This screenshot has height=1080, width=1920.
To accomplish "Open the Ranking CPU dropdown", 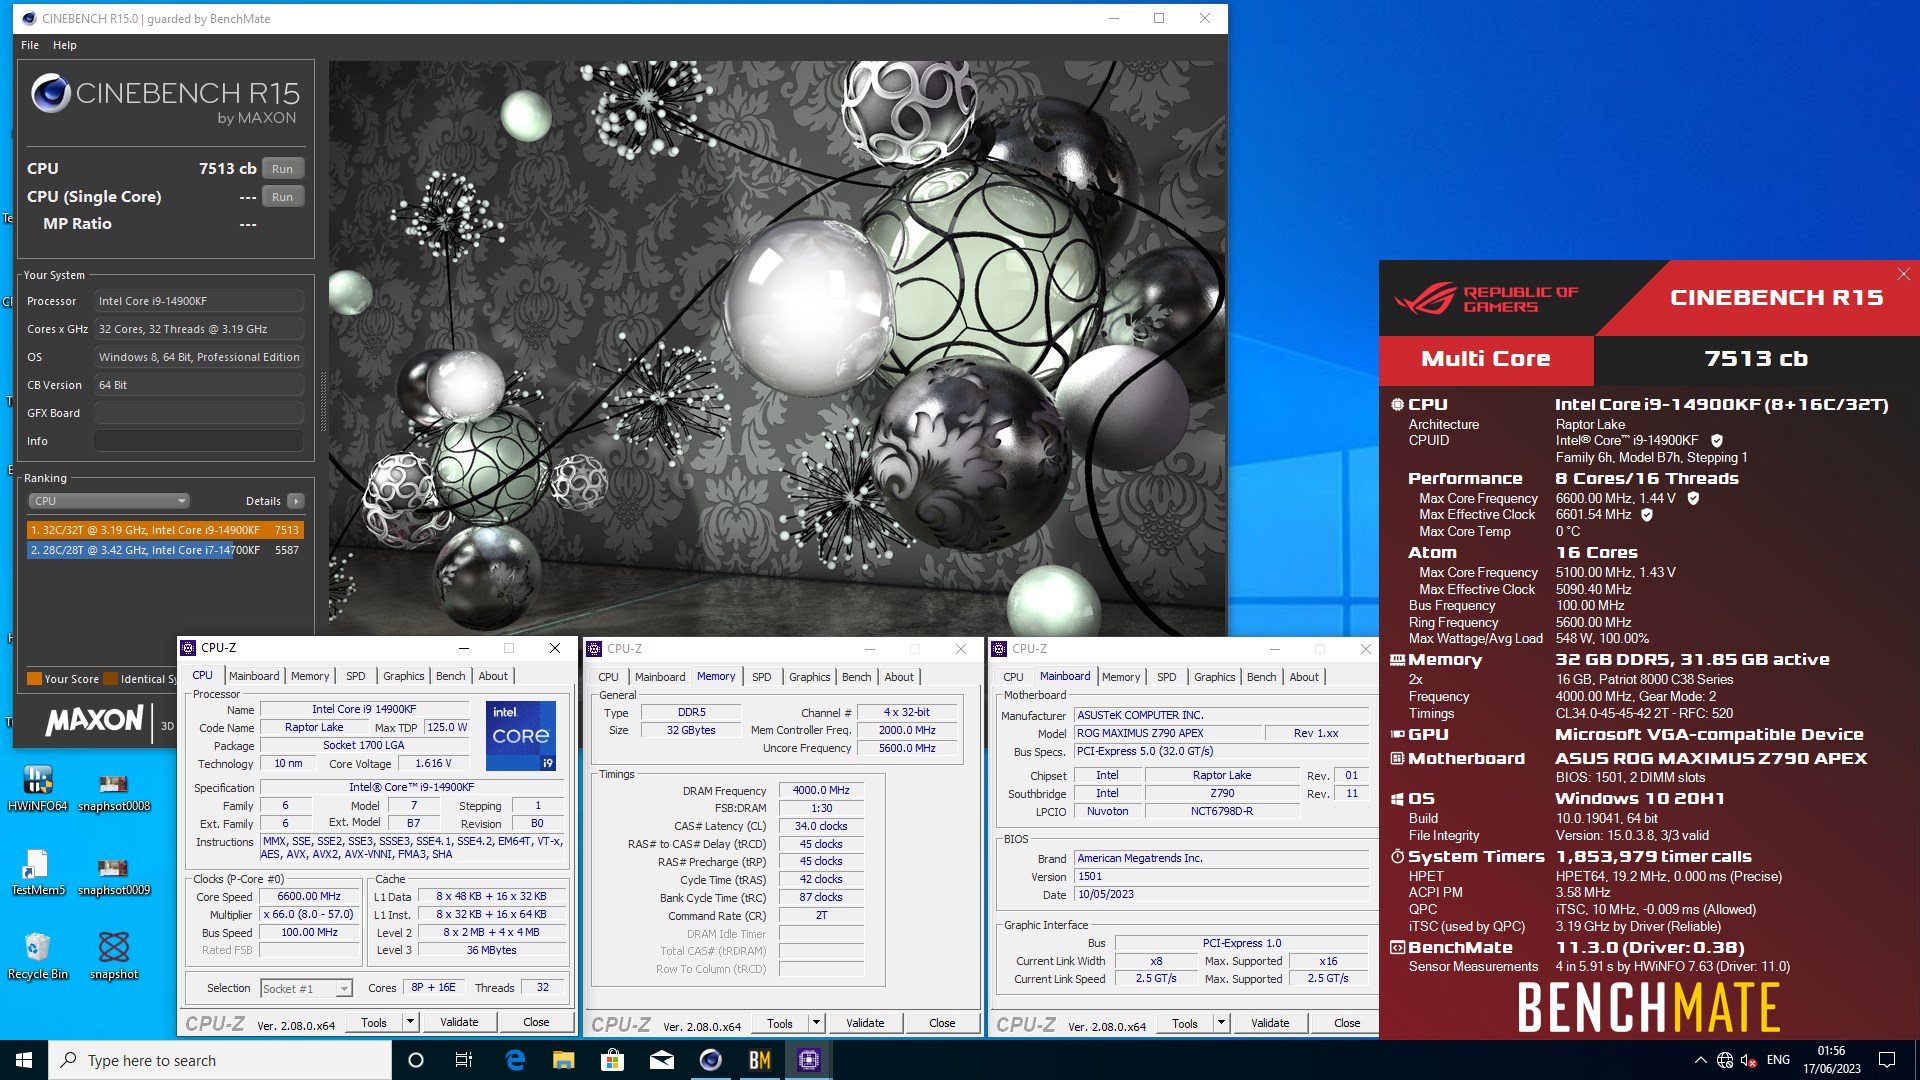I will pos(108,501).
